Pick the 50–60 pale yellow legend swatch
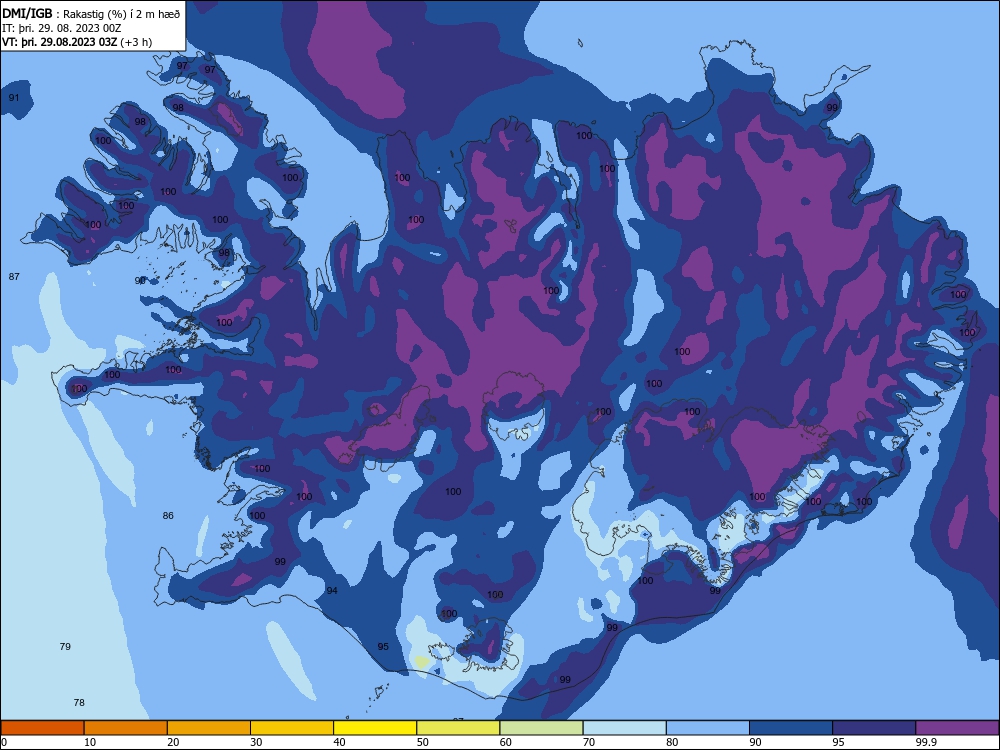Image resolution: width=1000 pixels, height=750 pixels. point(459,728)
